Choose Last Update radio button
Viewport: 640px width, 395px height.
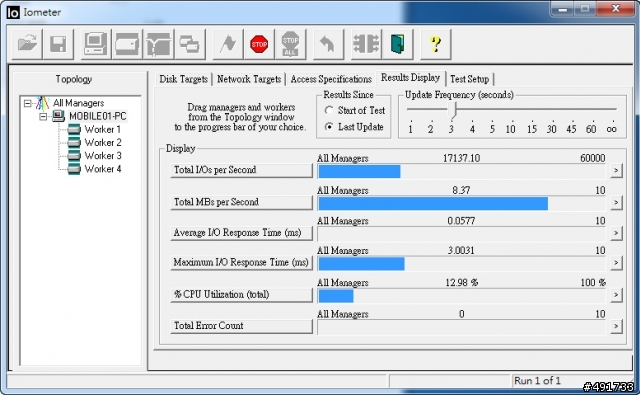[329, 127]
